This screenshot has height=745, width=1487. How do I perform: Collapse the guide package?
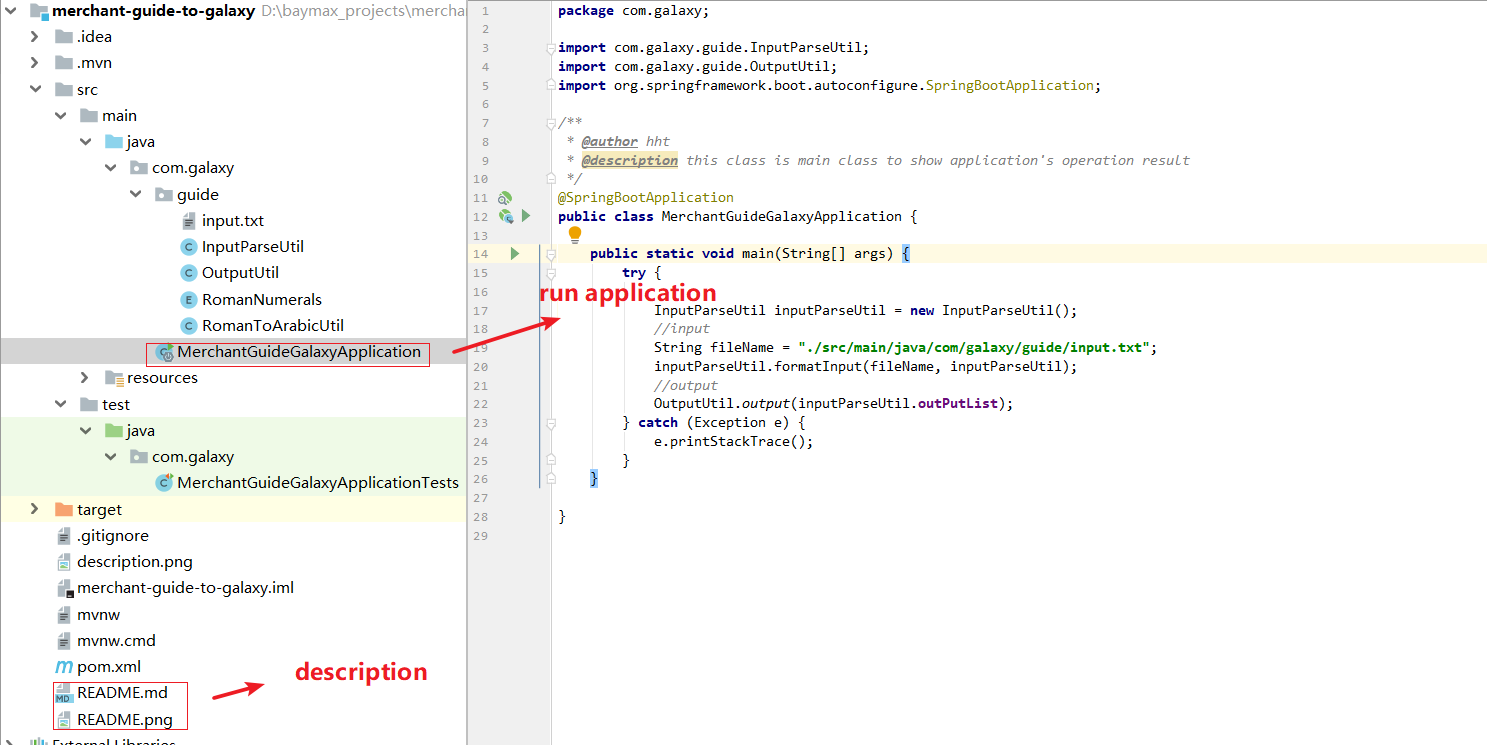pos(136,194)
